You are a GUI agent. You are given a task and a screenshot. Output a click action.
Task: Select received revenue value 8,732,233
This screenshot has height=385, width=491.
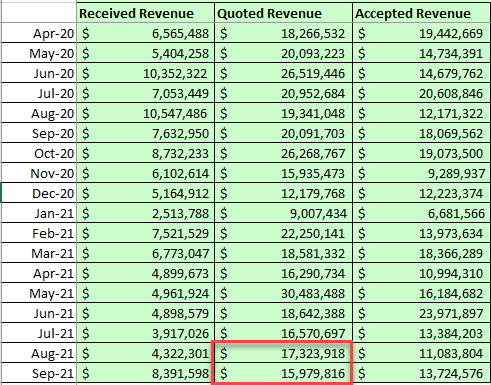pos(145,153)
